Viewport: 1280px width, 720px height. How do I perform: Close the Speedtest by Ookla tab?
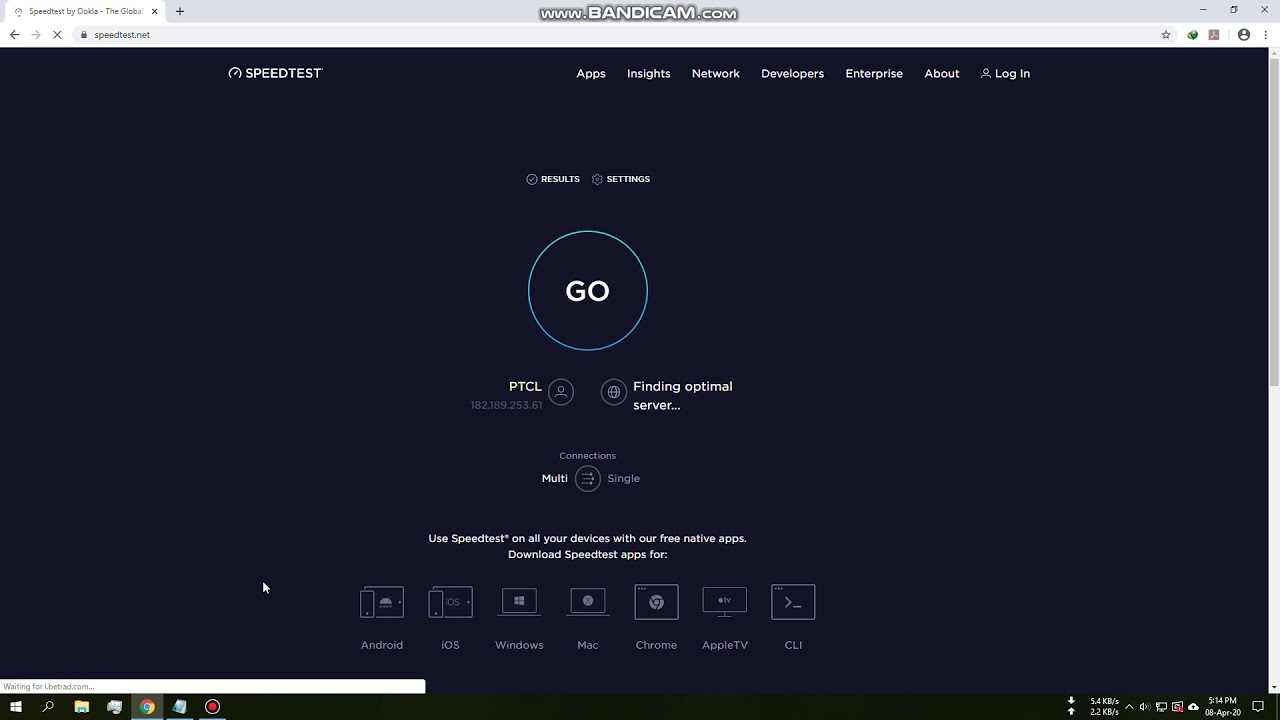155,11
